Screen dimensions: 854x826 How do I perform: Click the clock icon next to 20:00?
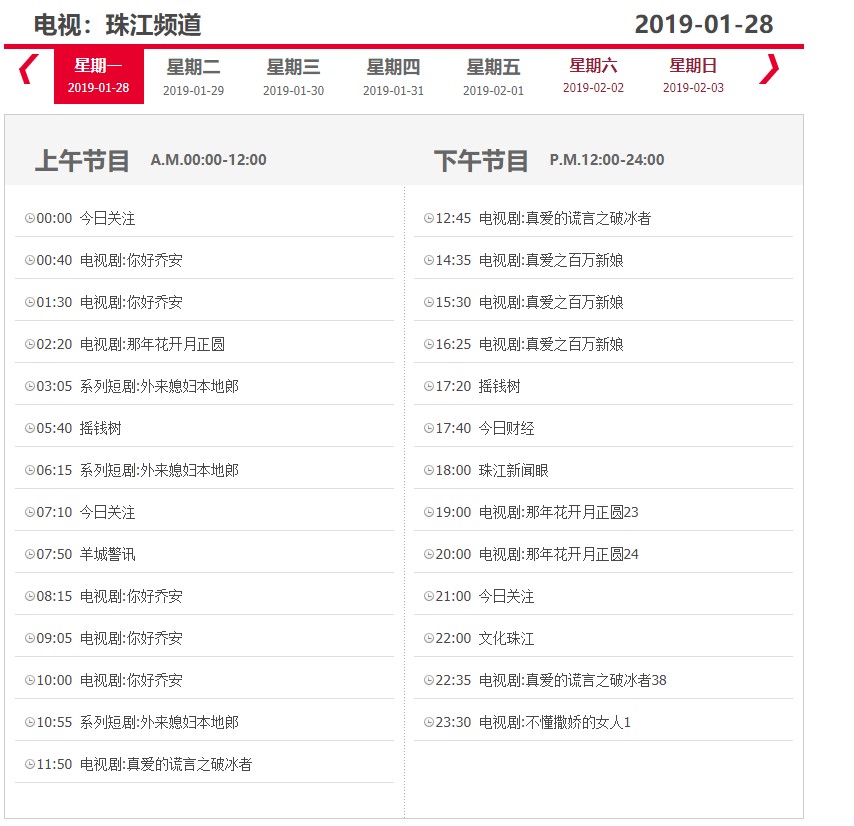pyautogui.click(x=429, y=554)
